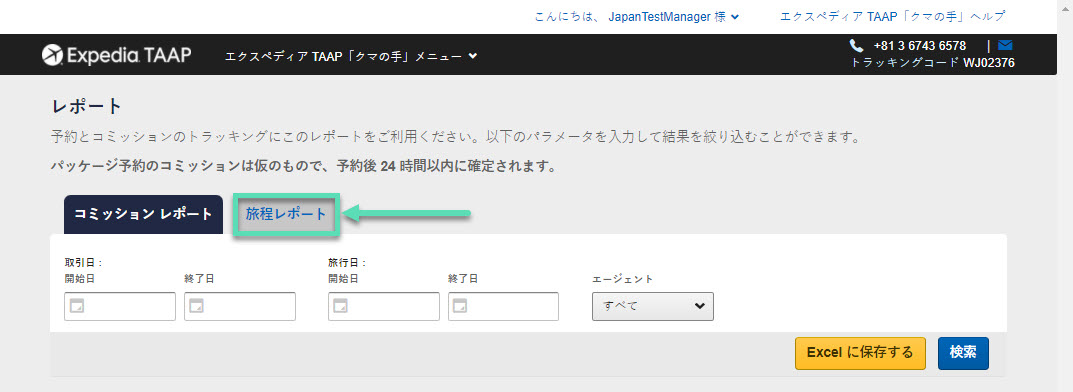Click the blue envelope mail icon
The height and width of the screenshot is (392, 1073).
(1005, 46)
